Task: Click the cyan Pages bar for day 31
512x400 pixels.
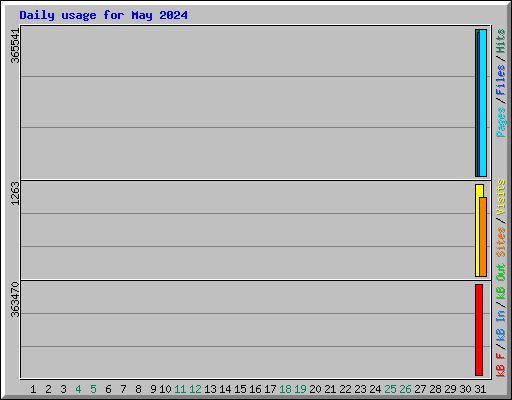Action: (x=483, y=103)
